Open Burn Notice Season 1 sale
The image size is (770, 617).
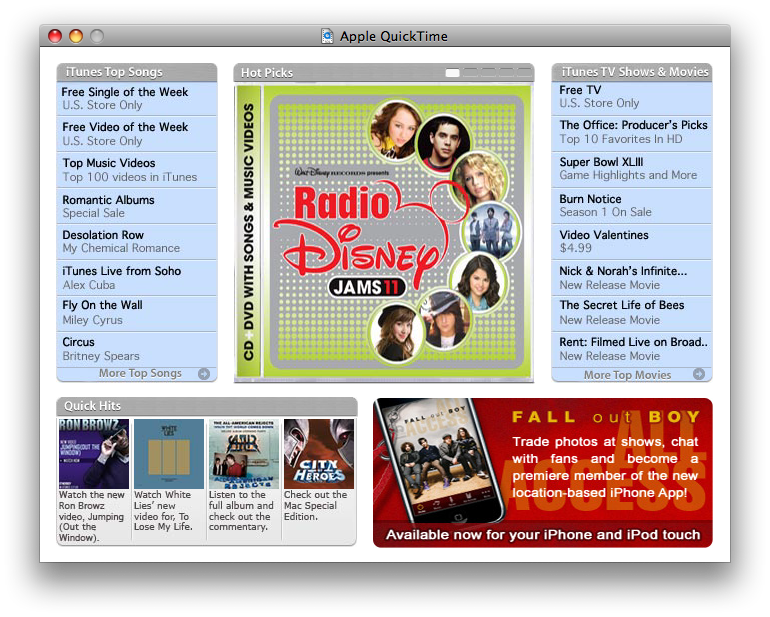[x=632, y=206]
